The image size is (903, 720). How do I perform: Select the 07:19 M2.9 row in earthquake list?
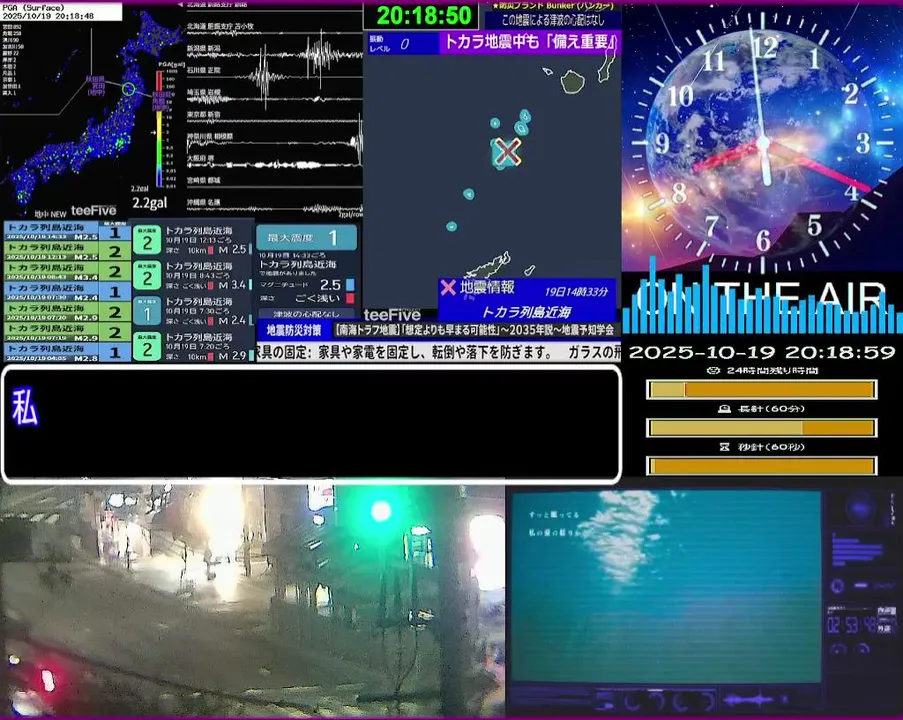pos(67,332)
